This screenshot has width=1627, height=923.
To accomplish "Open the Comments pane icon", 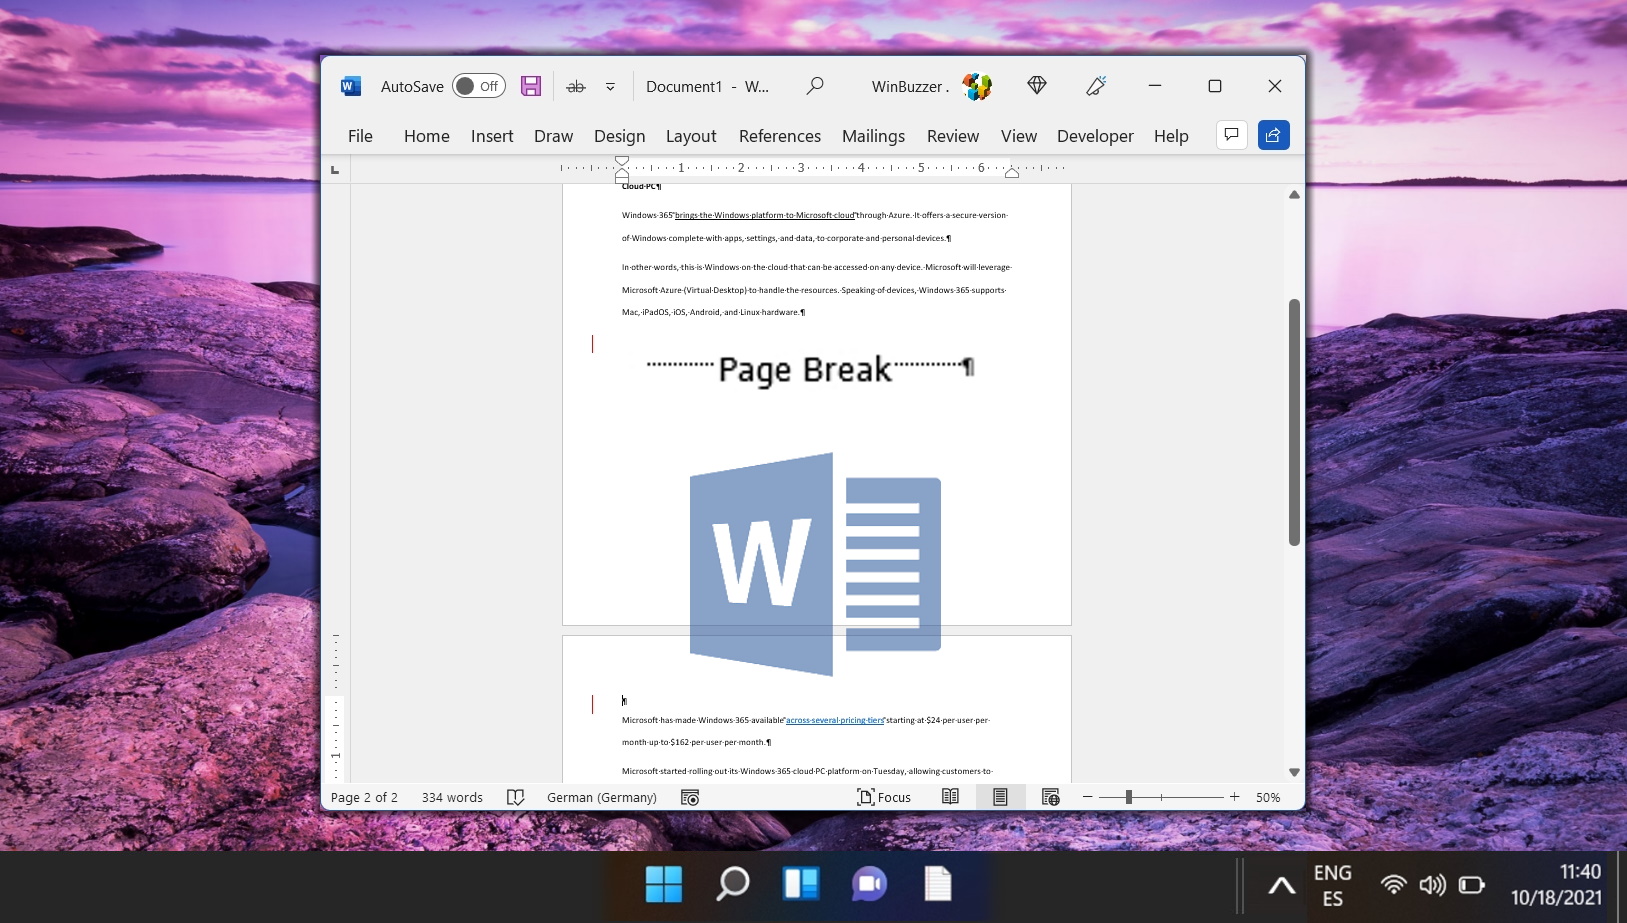I will tap(1231, 135).
